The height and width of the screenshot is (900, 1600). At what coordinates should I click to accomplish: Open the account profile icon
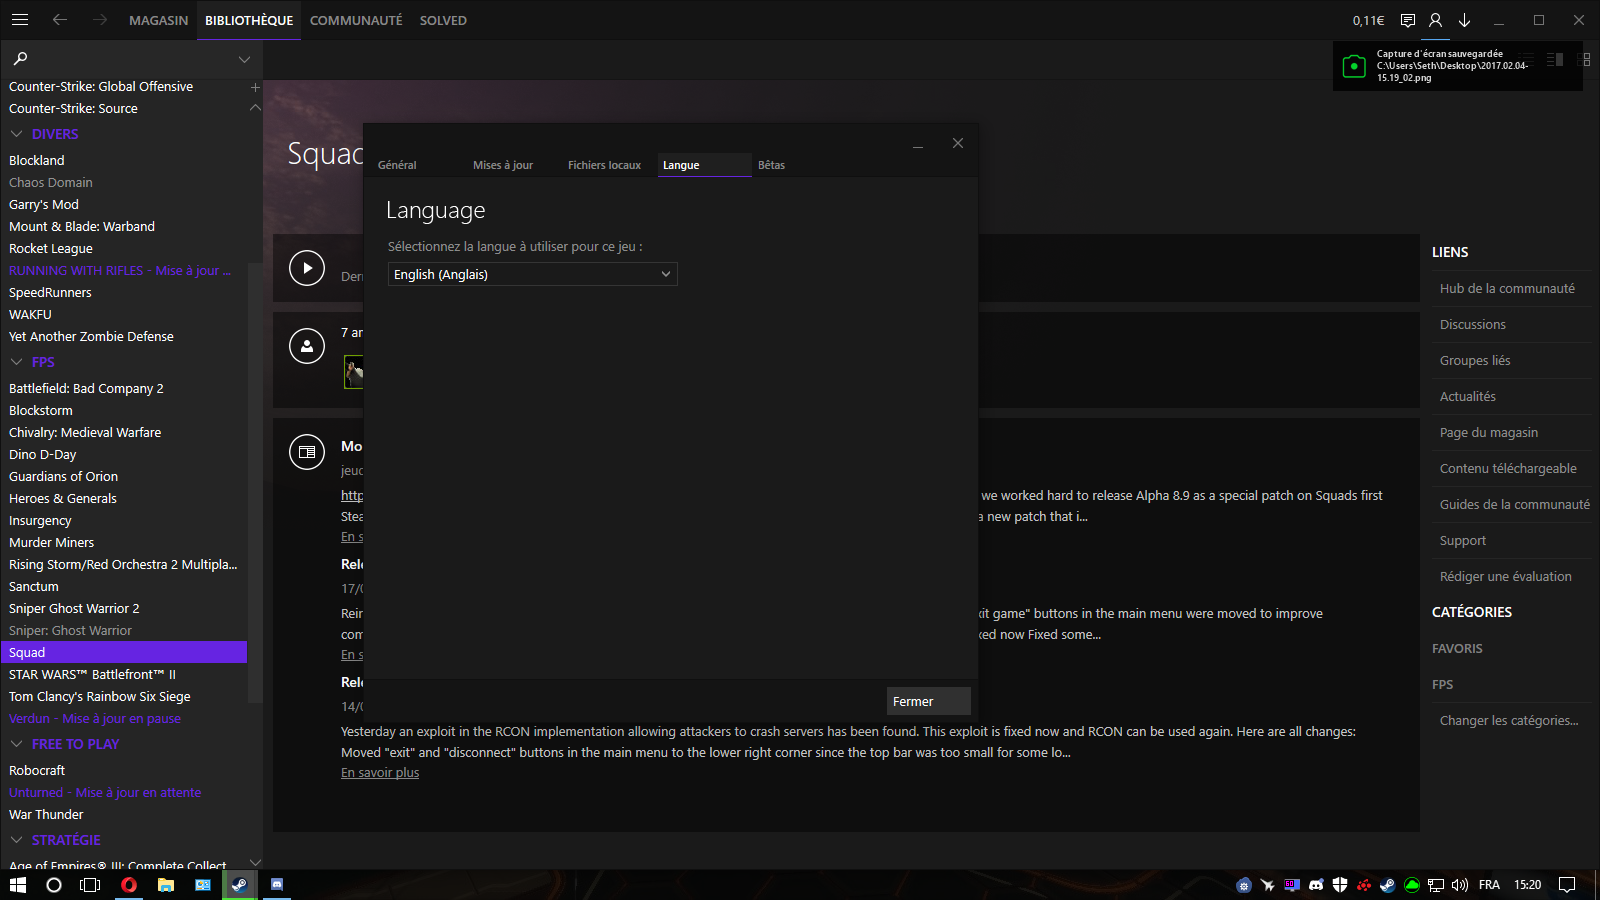[x=1436, y=20]
